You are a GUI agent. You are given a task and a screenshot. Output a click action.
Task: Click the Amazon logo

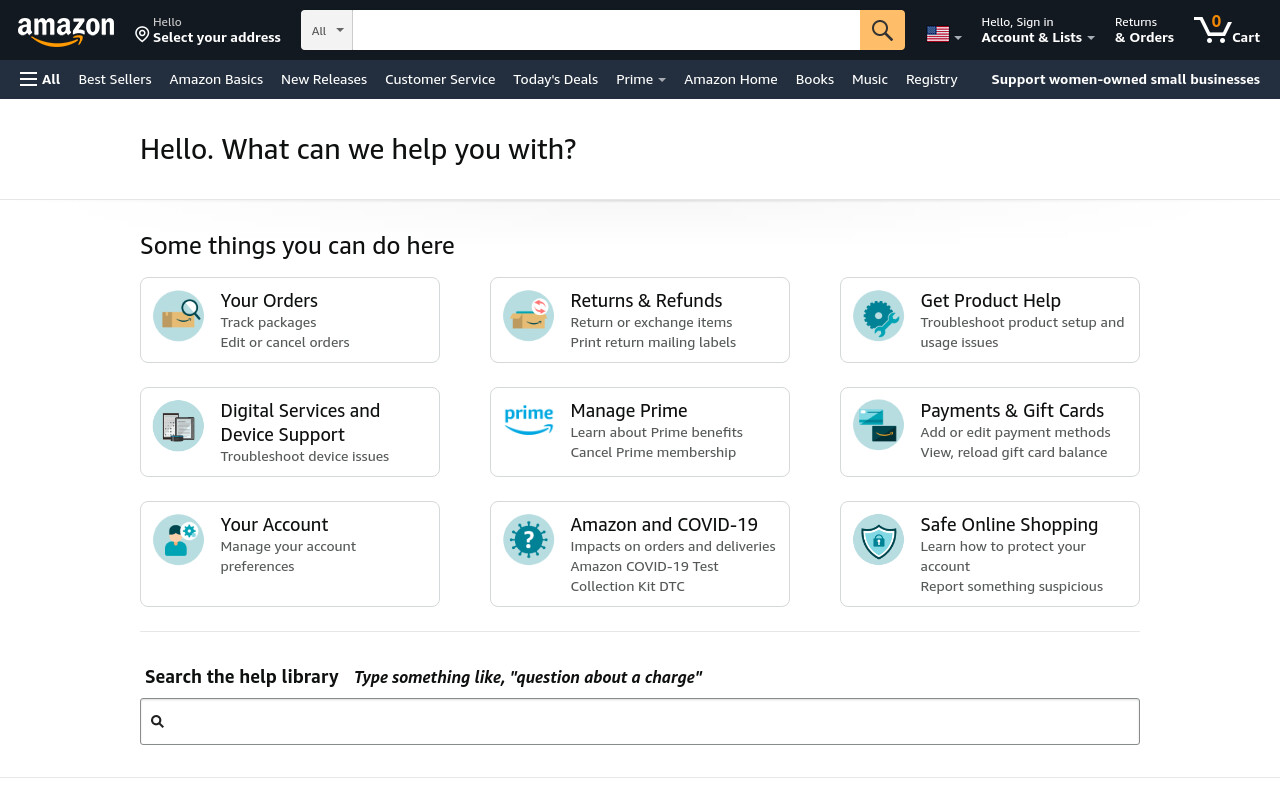(66, 31)
